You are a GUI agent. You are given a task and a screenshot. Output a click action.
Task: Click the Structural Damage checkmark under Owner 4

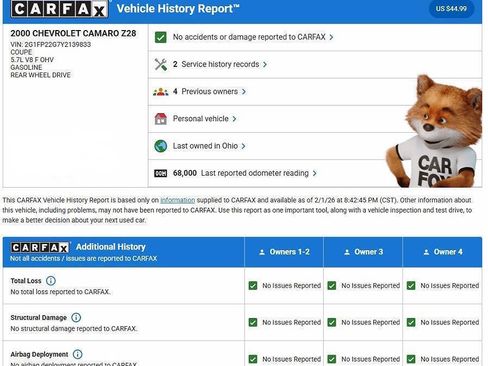click(x=411, y=322)
